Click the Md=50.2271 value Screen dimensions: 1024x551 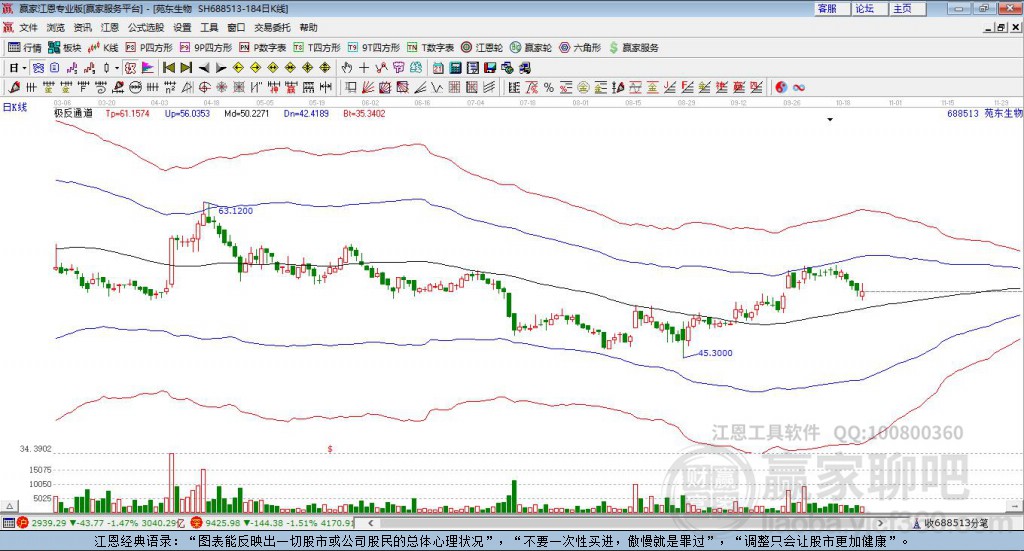[246, 114]
